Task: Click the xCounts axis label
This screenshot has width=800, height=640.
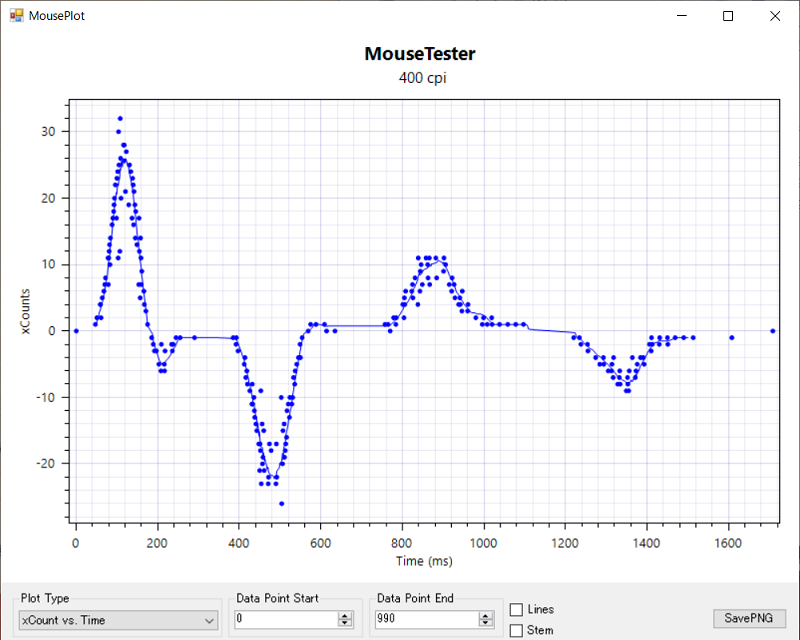Action: point(25,311)
